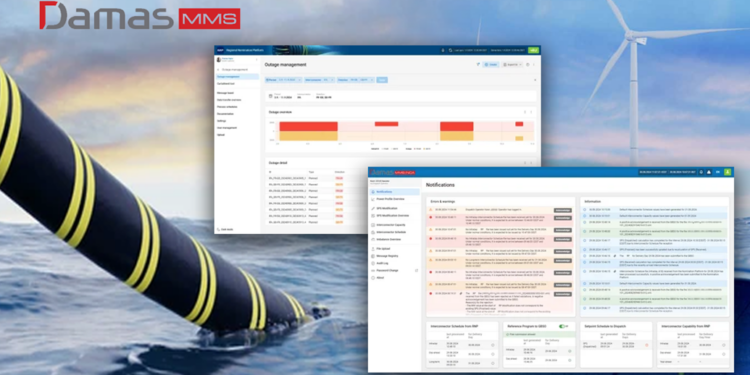Viewport: 750px width, 375px height.
Task: Click the Notifications page heading
Action: point(440,185)
